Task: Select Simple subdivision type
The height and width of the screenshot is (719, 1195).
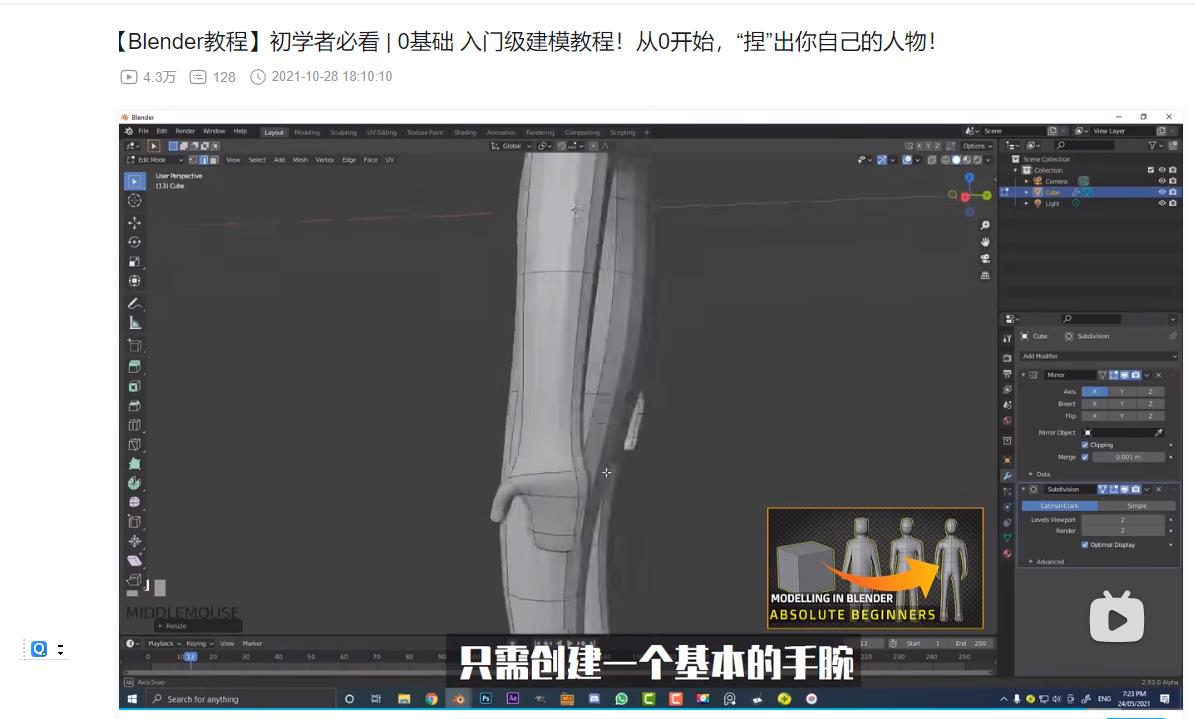Action: tap(1137, 506)
